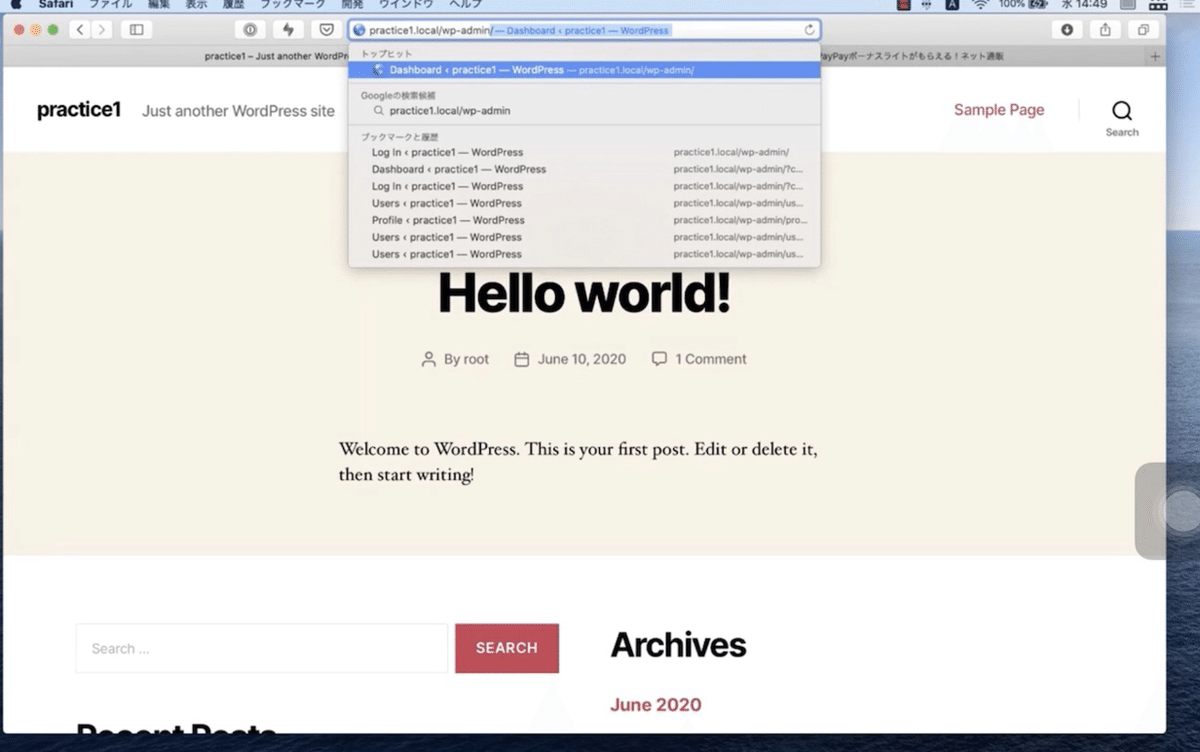This screenshot has width=1200, height=752.
Task: Click the lightning bolt extension icon
Action: click(288, 30)
